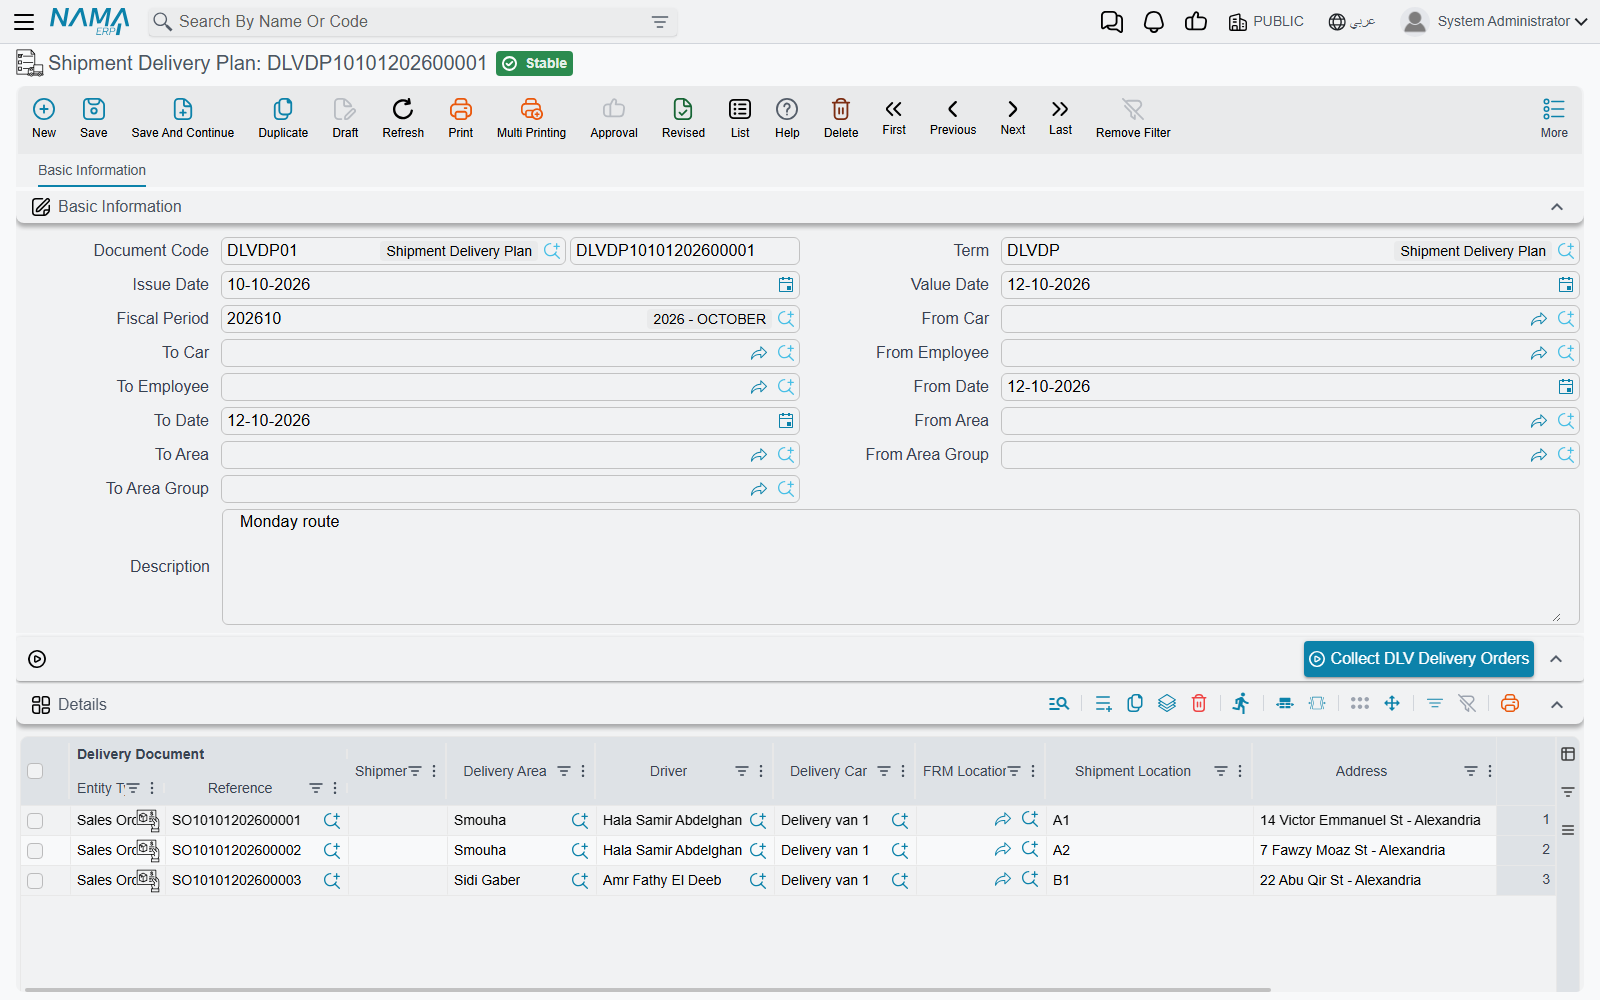Open the hamburger main menu
This screenshot has width=1600, height=1000.
click(24, 22)
